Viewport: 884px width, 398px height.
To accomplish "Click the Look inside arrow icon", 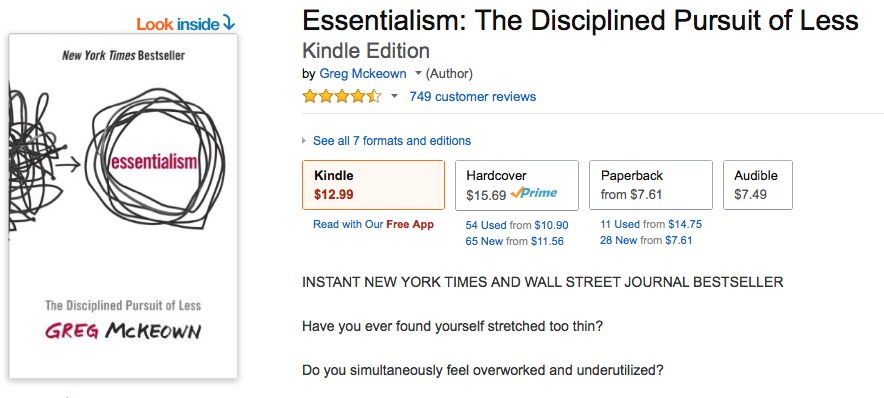I will pos(228,23).
